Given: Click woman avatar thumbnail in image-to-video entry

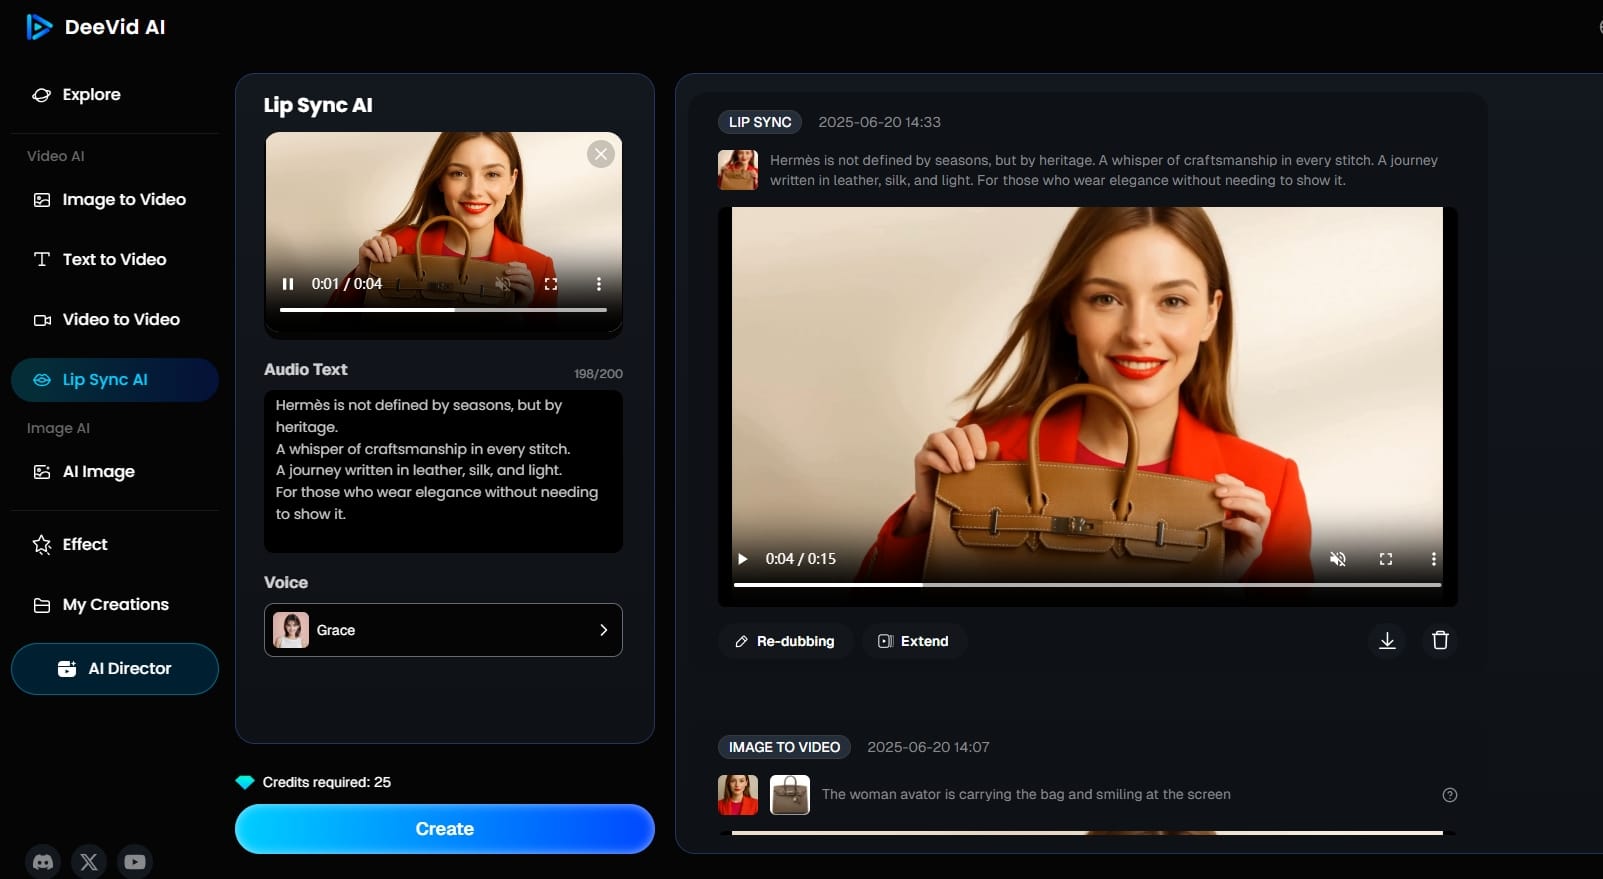Looking at the screenshot, I should (738, 795).
